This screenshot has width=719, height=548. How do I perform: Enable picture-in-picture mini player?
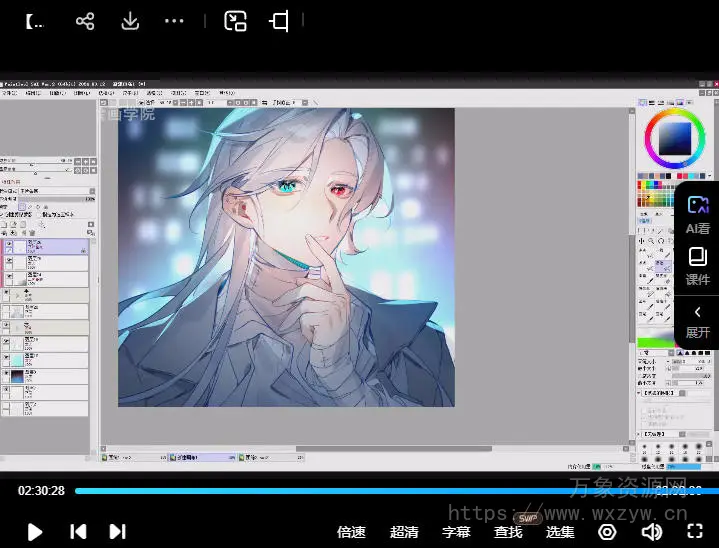[x=235, y=21]
